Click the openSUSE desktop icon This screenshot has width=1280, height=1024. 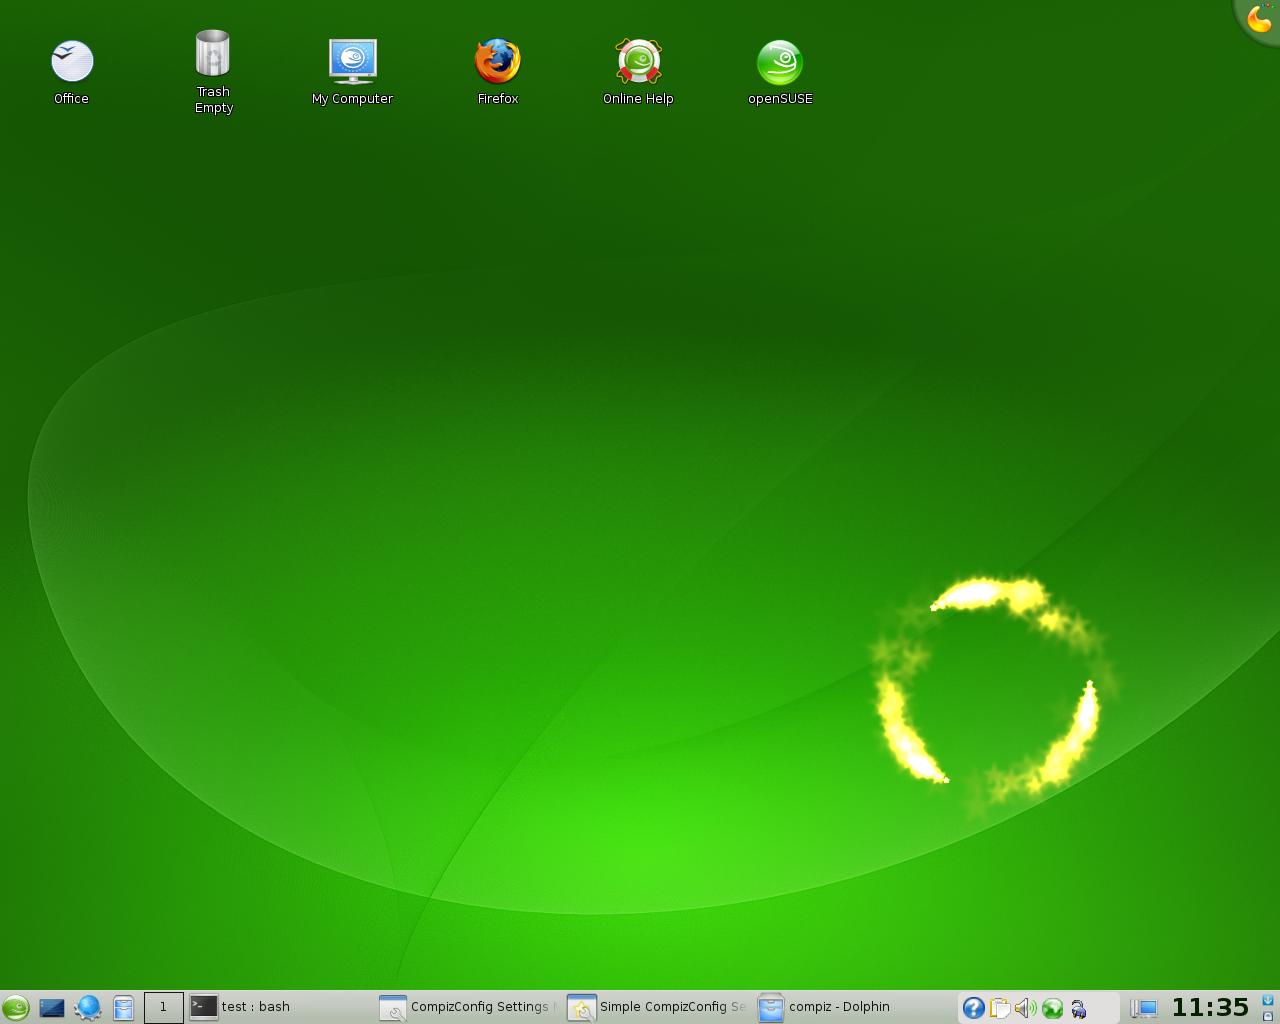779,63
